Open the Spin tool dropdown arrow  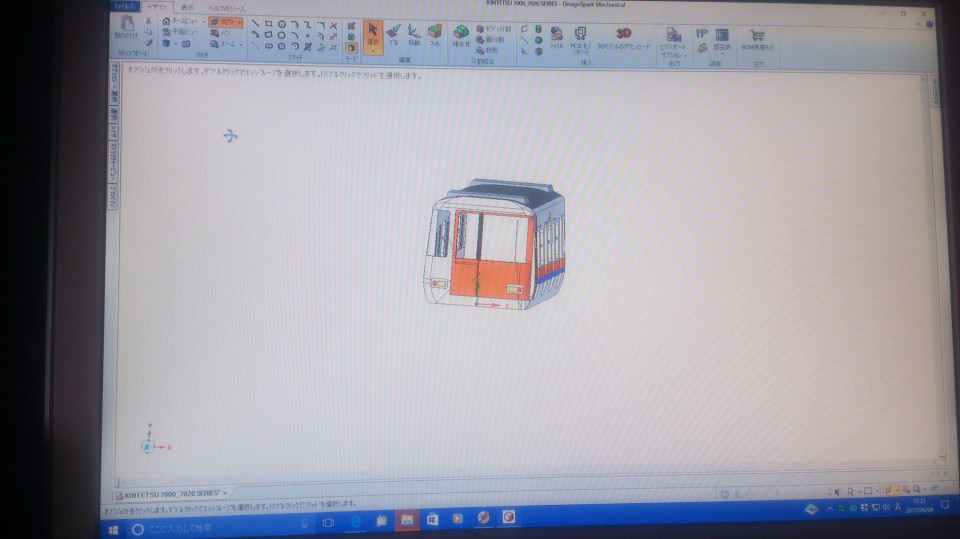pyautogui.click(x=239, y=23)
